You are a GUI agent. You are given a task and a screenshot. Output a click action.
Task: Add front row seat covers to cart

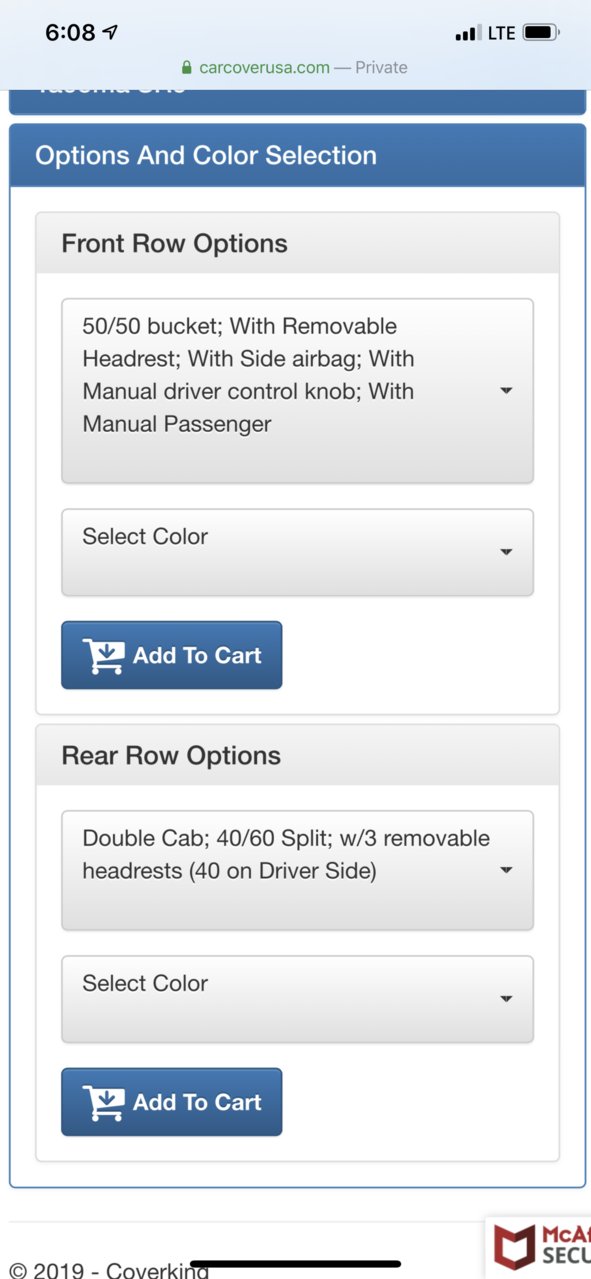[172, 655]
